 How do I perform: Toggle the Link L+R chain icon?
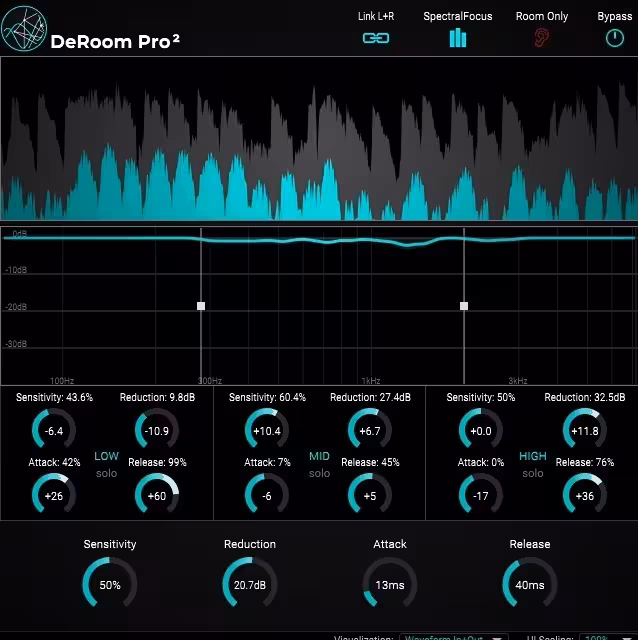(376, 38)
